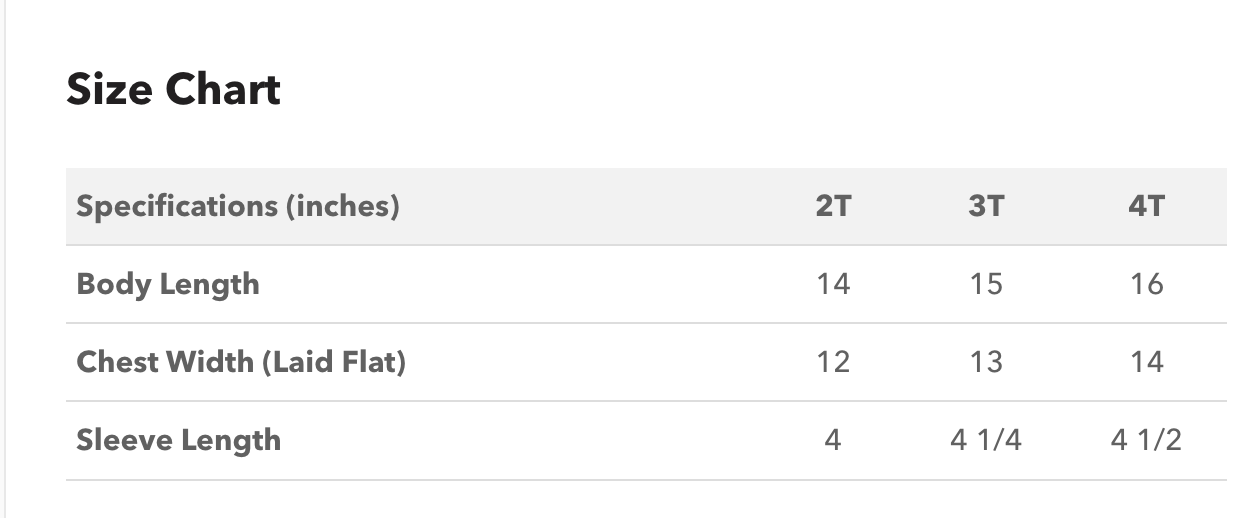This screenshot has width=1250, height=518.
Task: Click the Size Chart heading
Action: click(173, 90)
